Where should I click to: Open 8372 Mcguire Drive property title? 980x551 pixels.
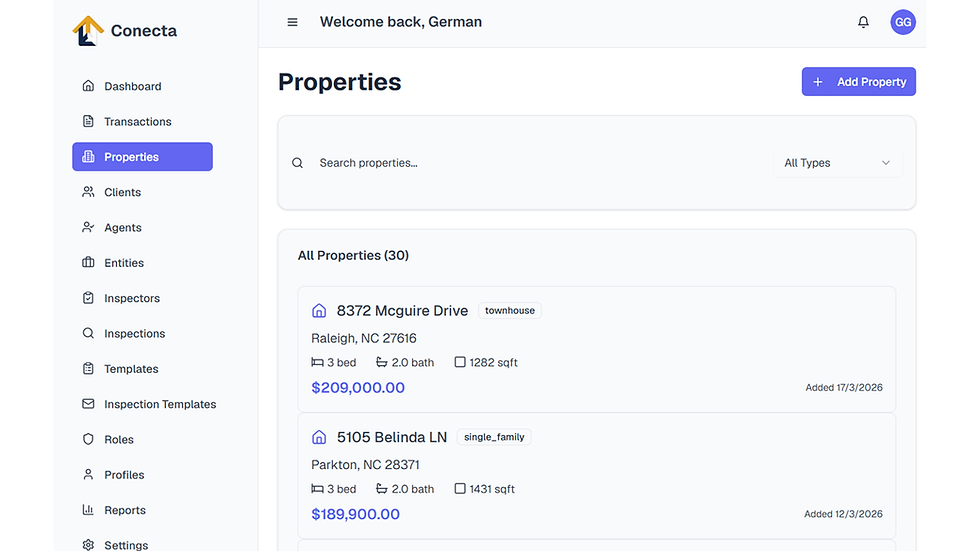(402, 310)
